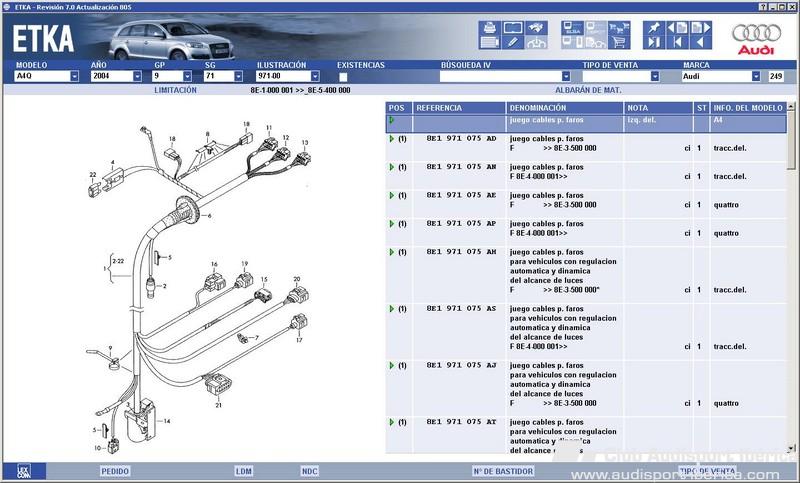Click the help button in title bar
The image size is (800, 483).
[762, 7]
